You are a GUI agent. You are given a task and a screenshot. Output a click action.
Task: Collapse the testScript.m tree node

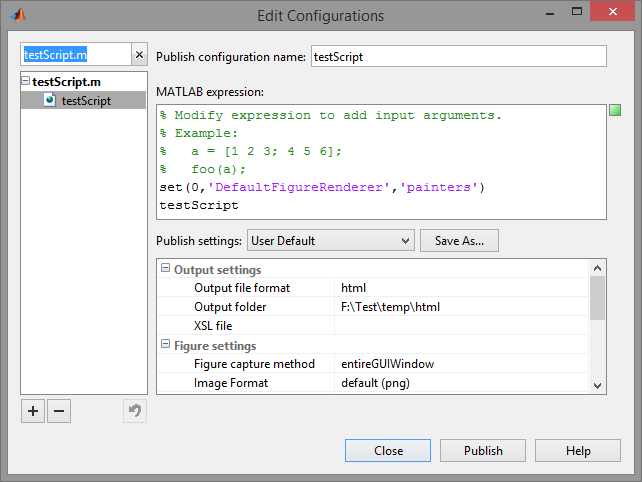click(x=25, y=81)
